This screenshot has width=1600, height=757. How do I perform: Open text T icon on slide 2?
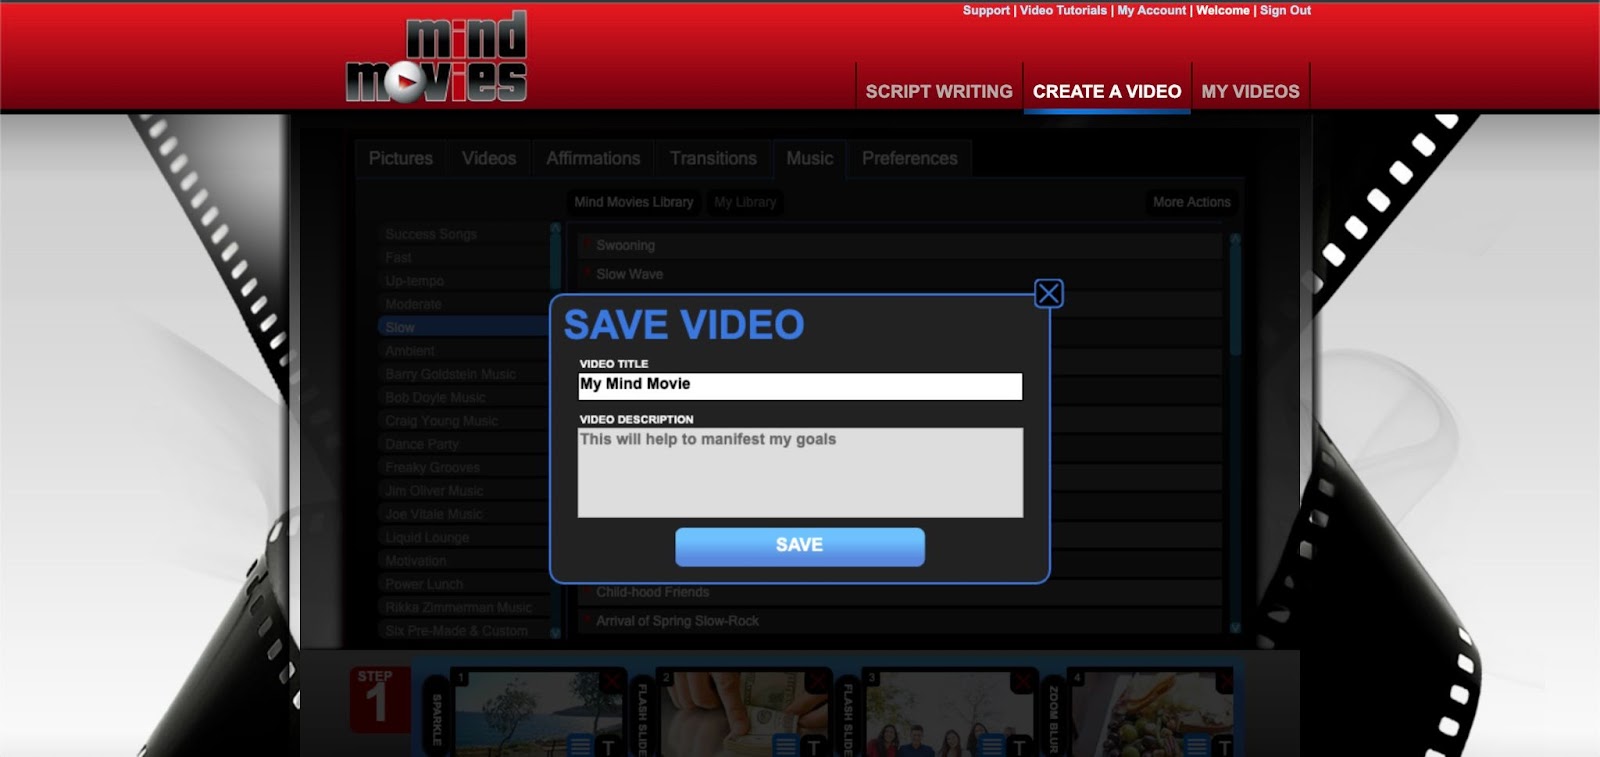tap(814, 746)
